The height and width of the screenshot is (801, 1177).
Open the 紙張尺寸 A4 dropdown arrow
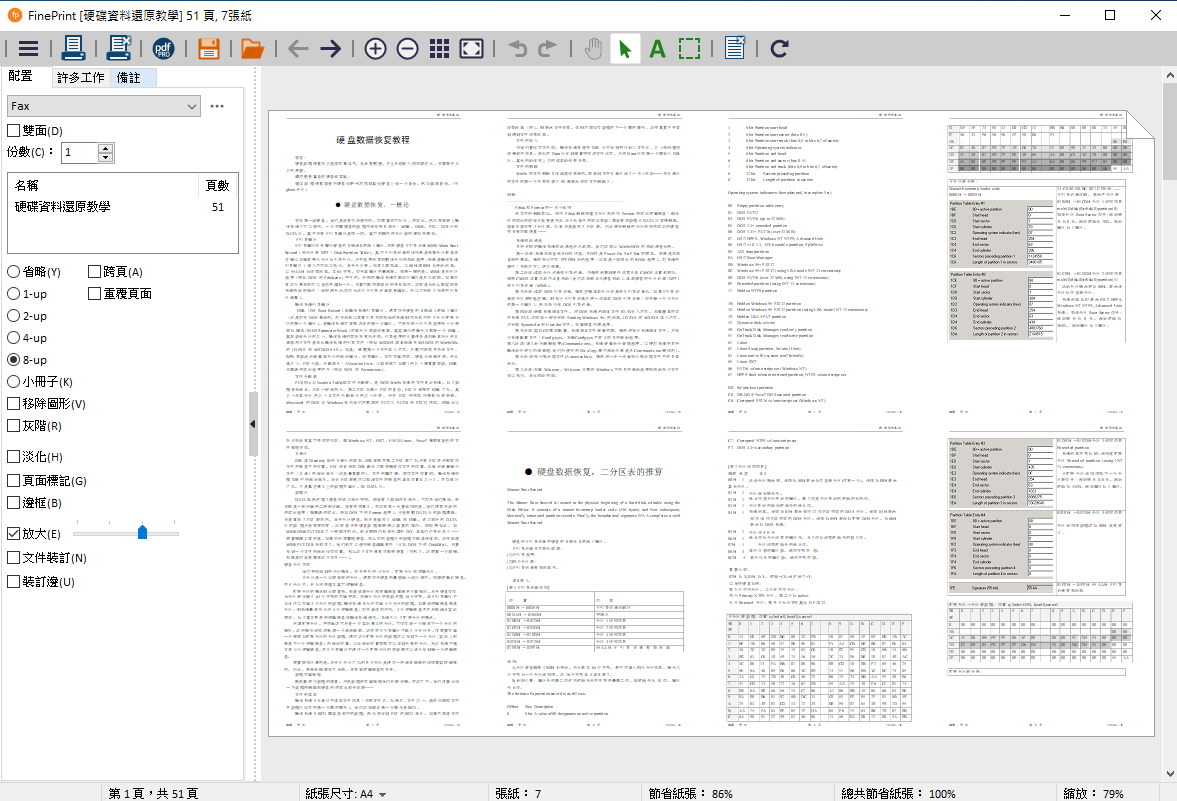pyautogui.click(x=383, y=794)
